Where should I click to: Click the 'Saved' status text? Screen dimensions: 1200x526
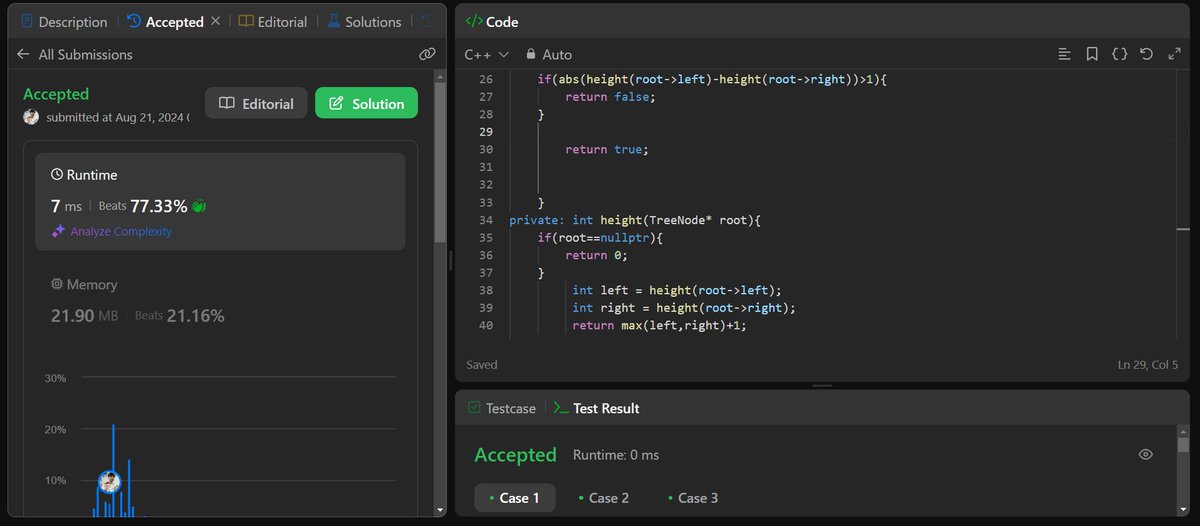tap(482, 365)
